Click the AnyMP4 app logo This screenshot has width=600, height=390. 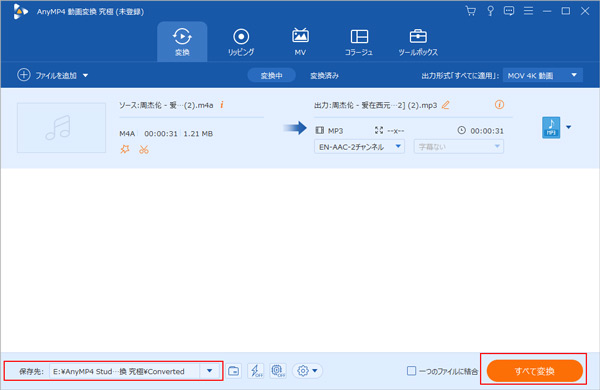(x=20, y=11)
